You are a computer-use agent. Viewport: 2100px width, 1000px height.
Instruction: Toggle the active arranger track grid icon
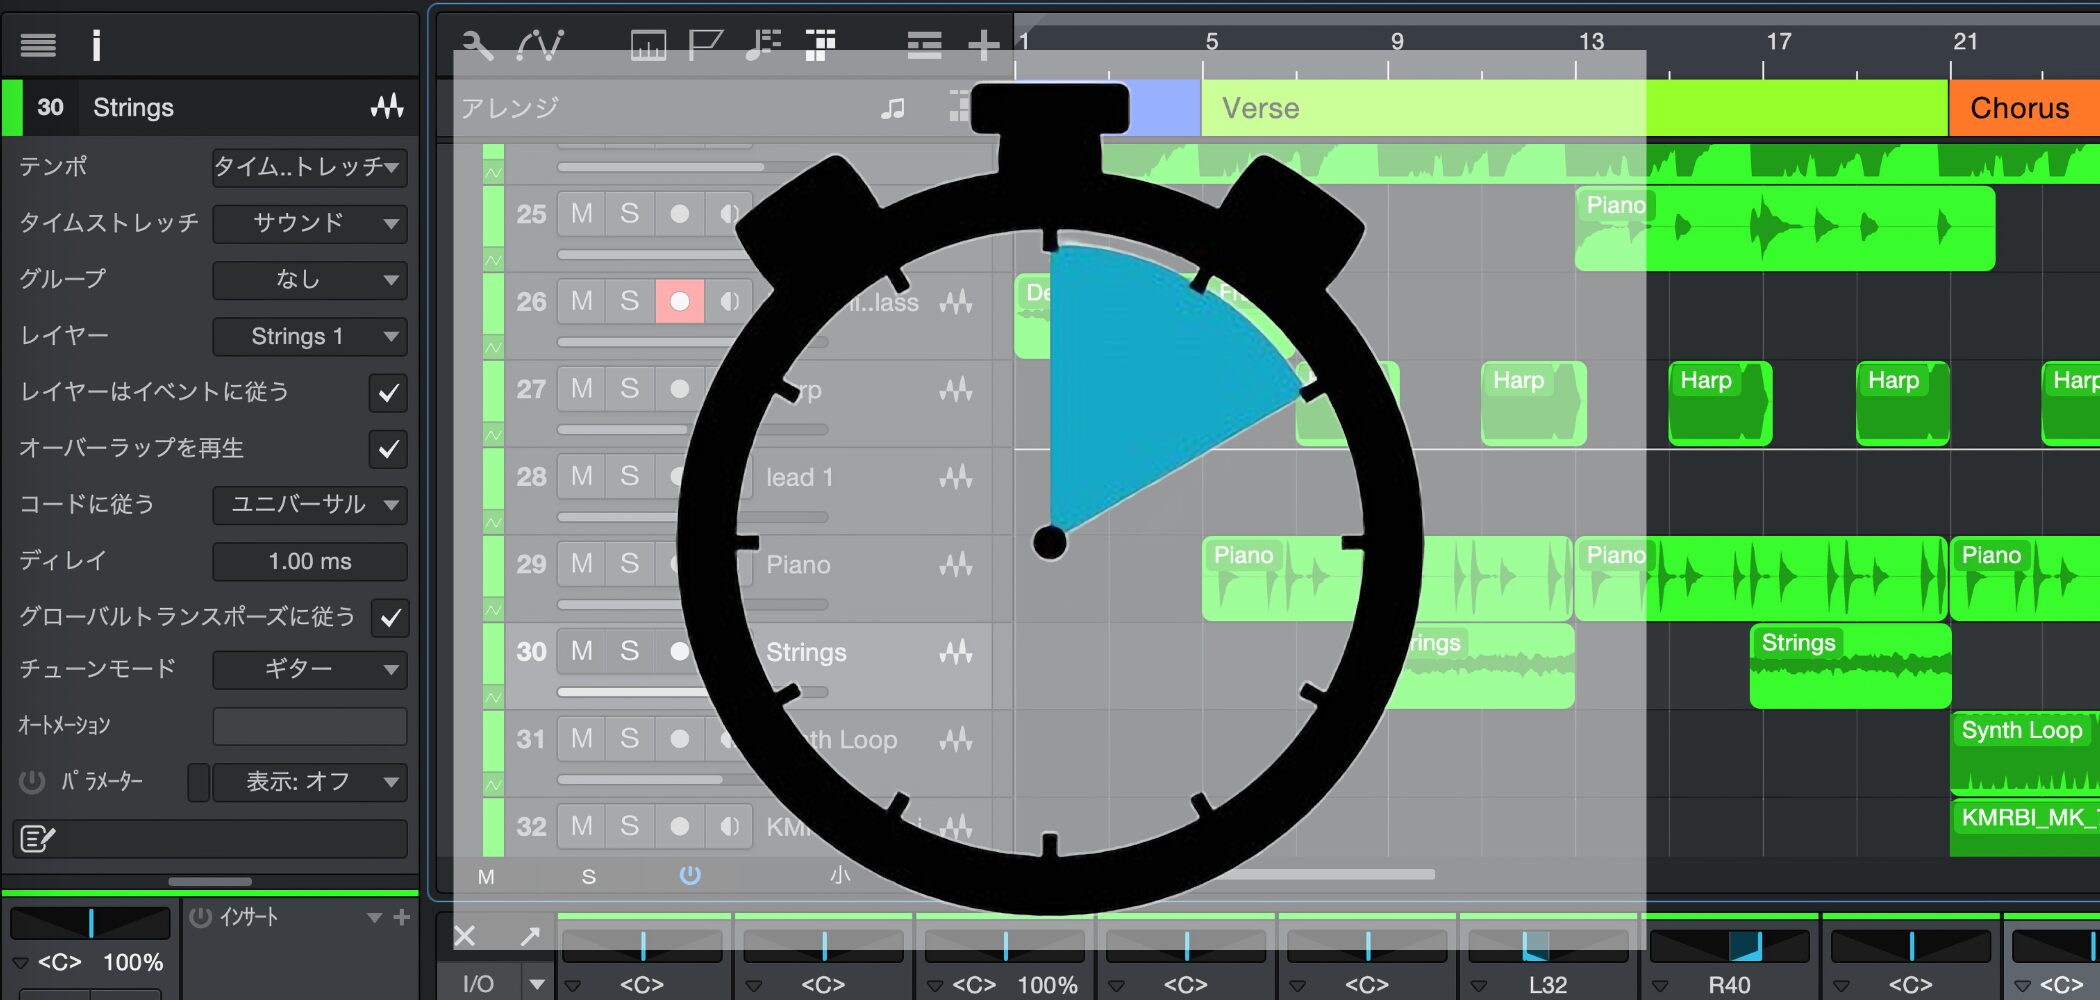(820, 45)
